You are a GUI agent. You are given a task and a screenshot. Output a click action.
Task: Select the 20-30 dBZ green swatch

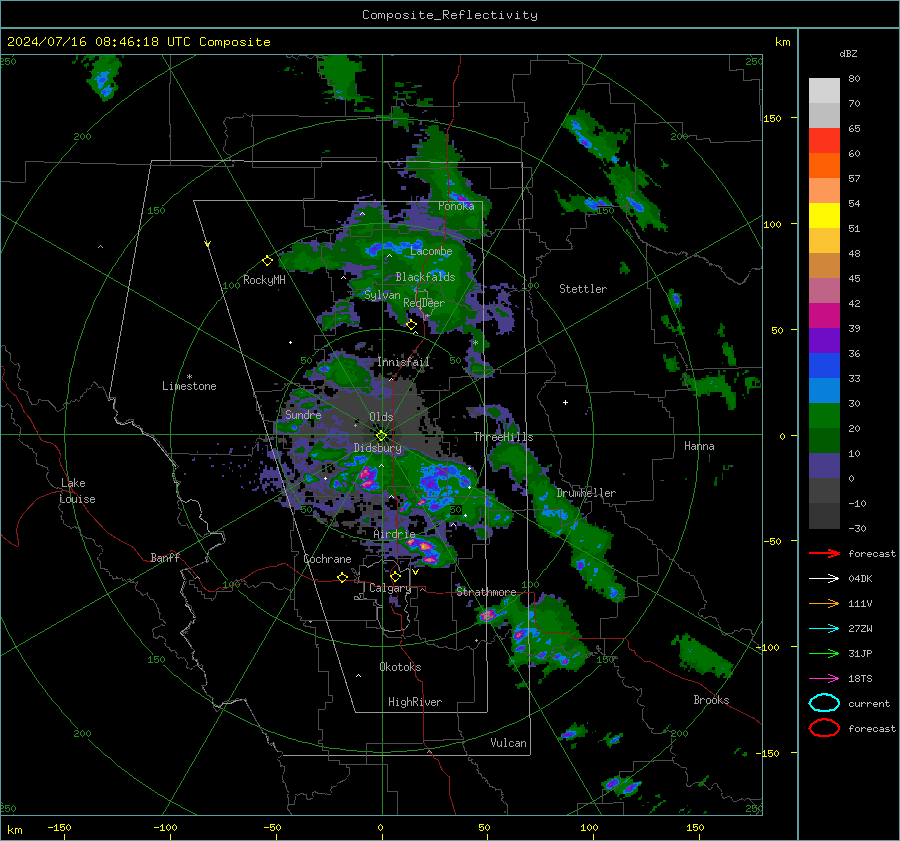[824, 415]
